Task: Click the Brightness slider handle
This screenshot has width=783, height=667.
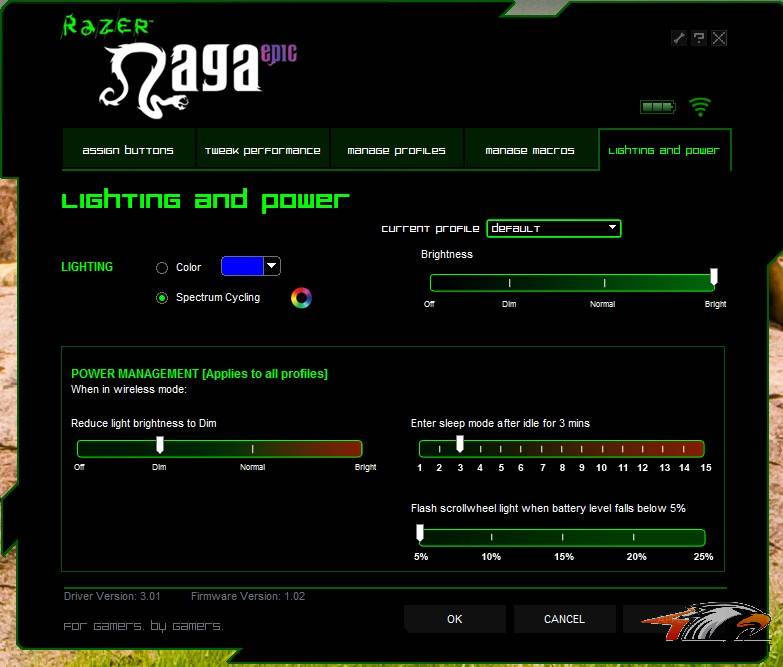Action: tap(714, 277)
